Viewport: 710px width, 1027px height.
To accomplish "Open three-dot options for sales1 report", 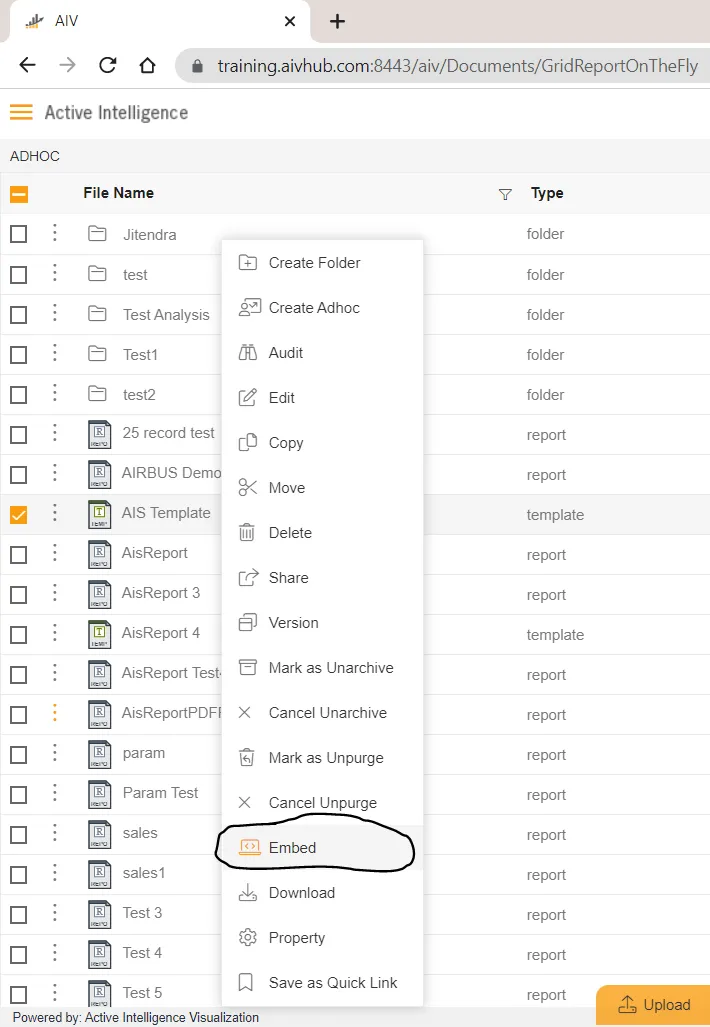I will (55, 872).
